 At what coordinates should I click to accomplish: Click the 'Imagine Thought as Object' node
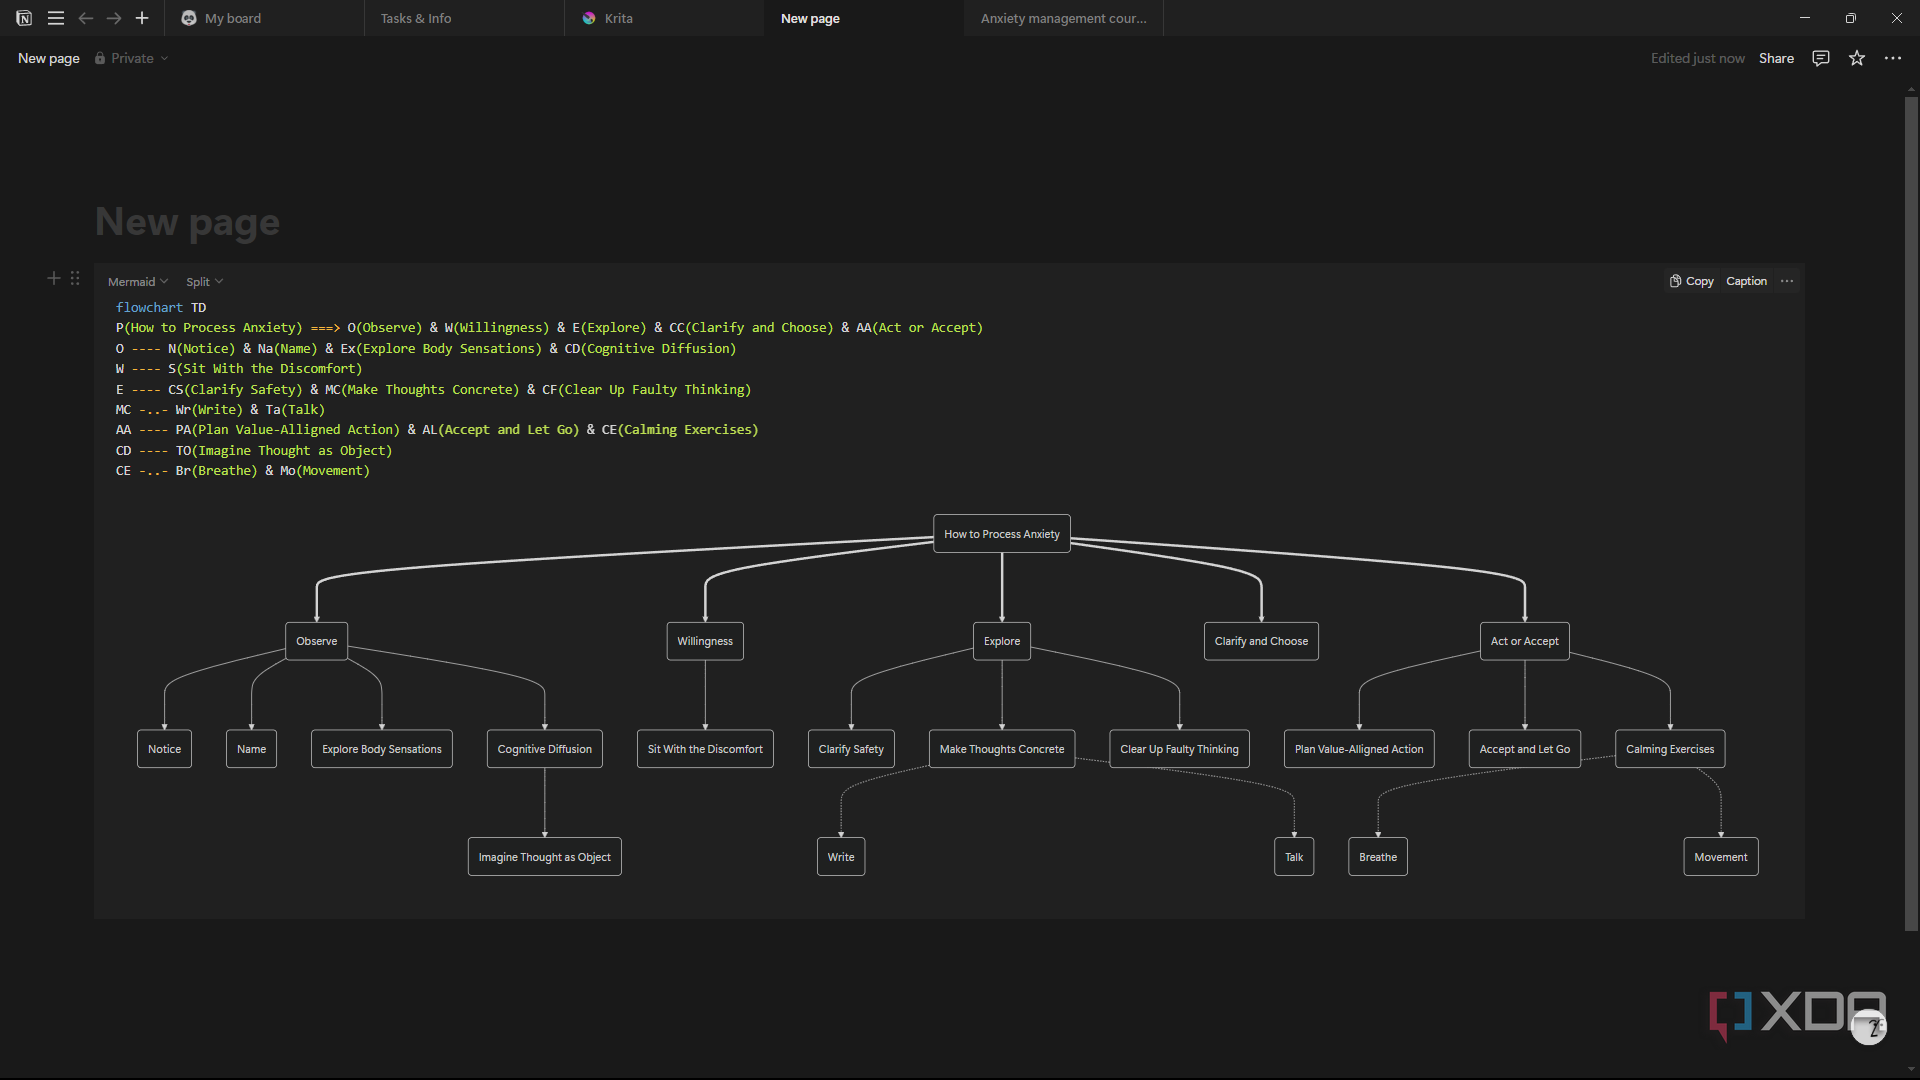coord(545,857)
